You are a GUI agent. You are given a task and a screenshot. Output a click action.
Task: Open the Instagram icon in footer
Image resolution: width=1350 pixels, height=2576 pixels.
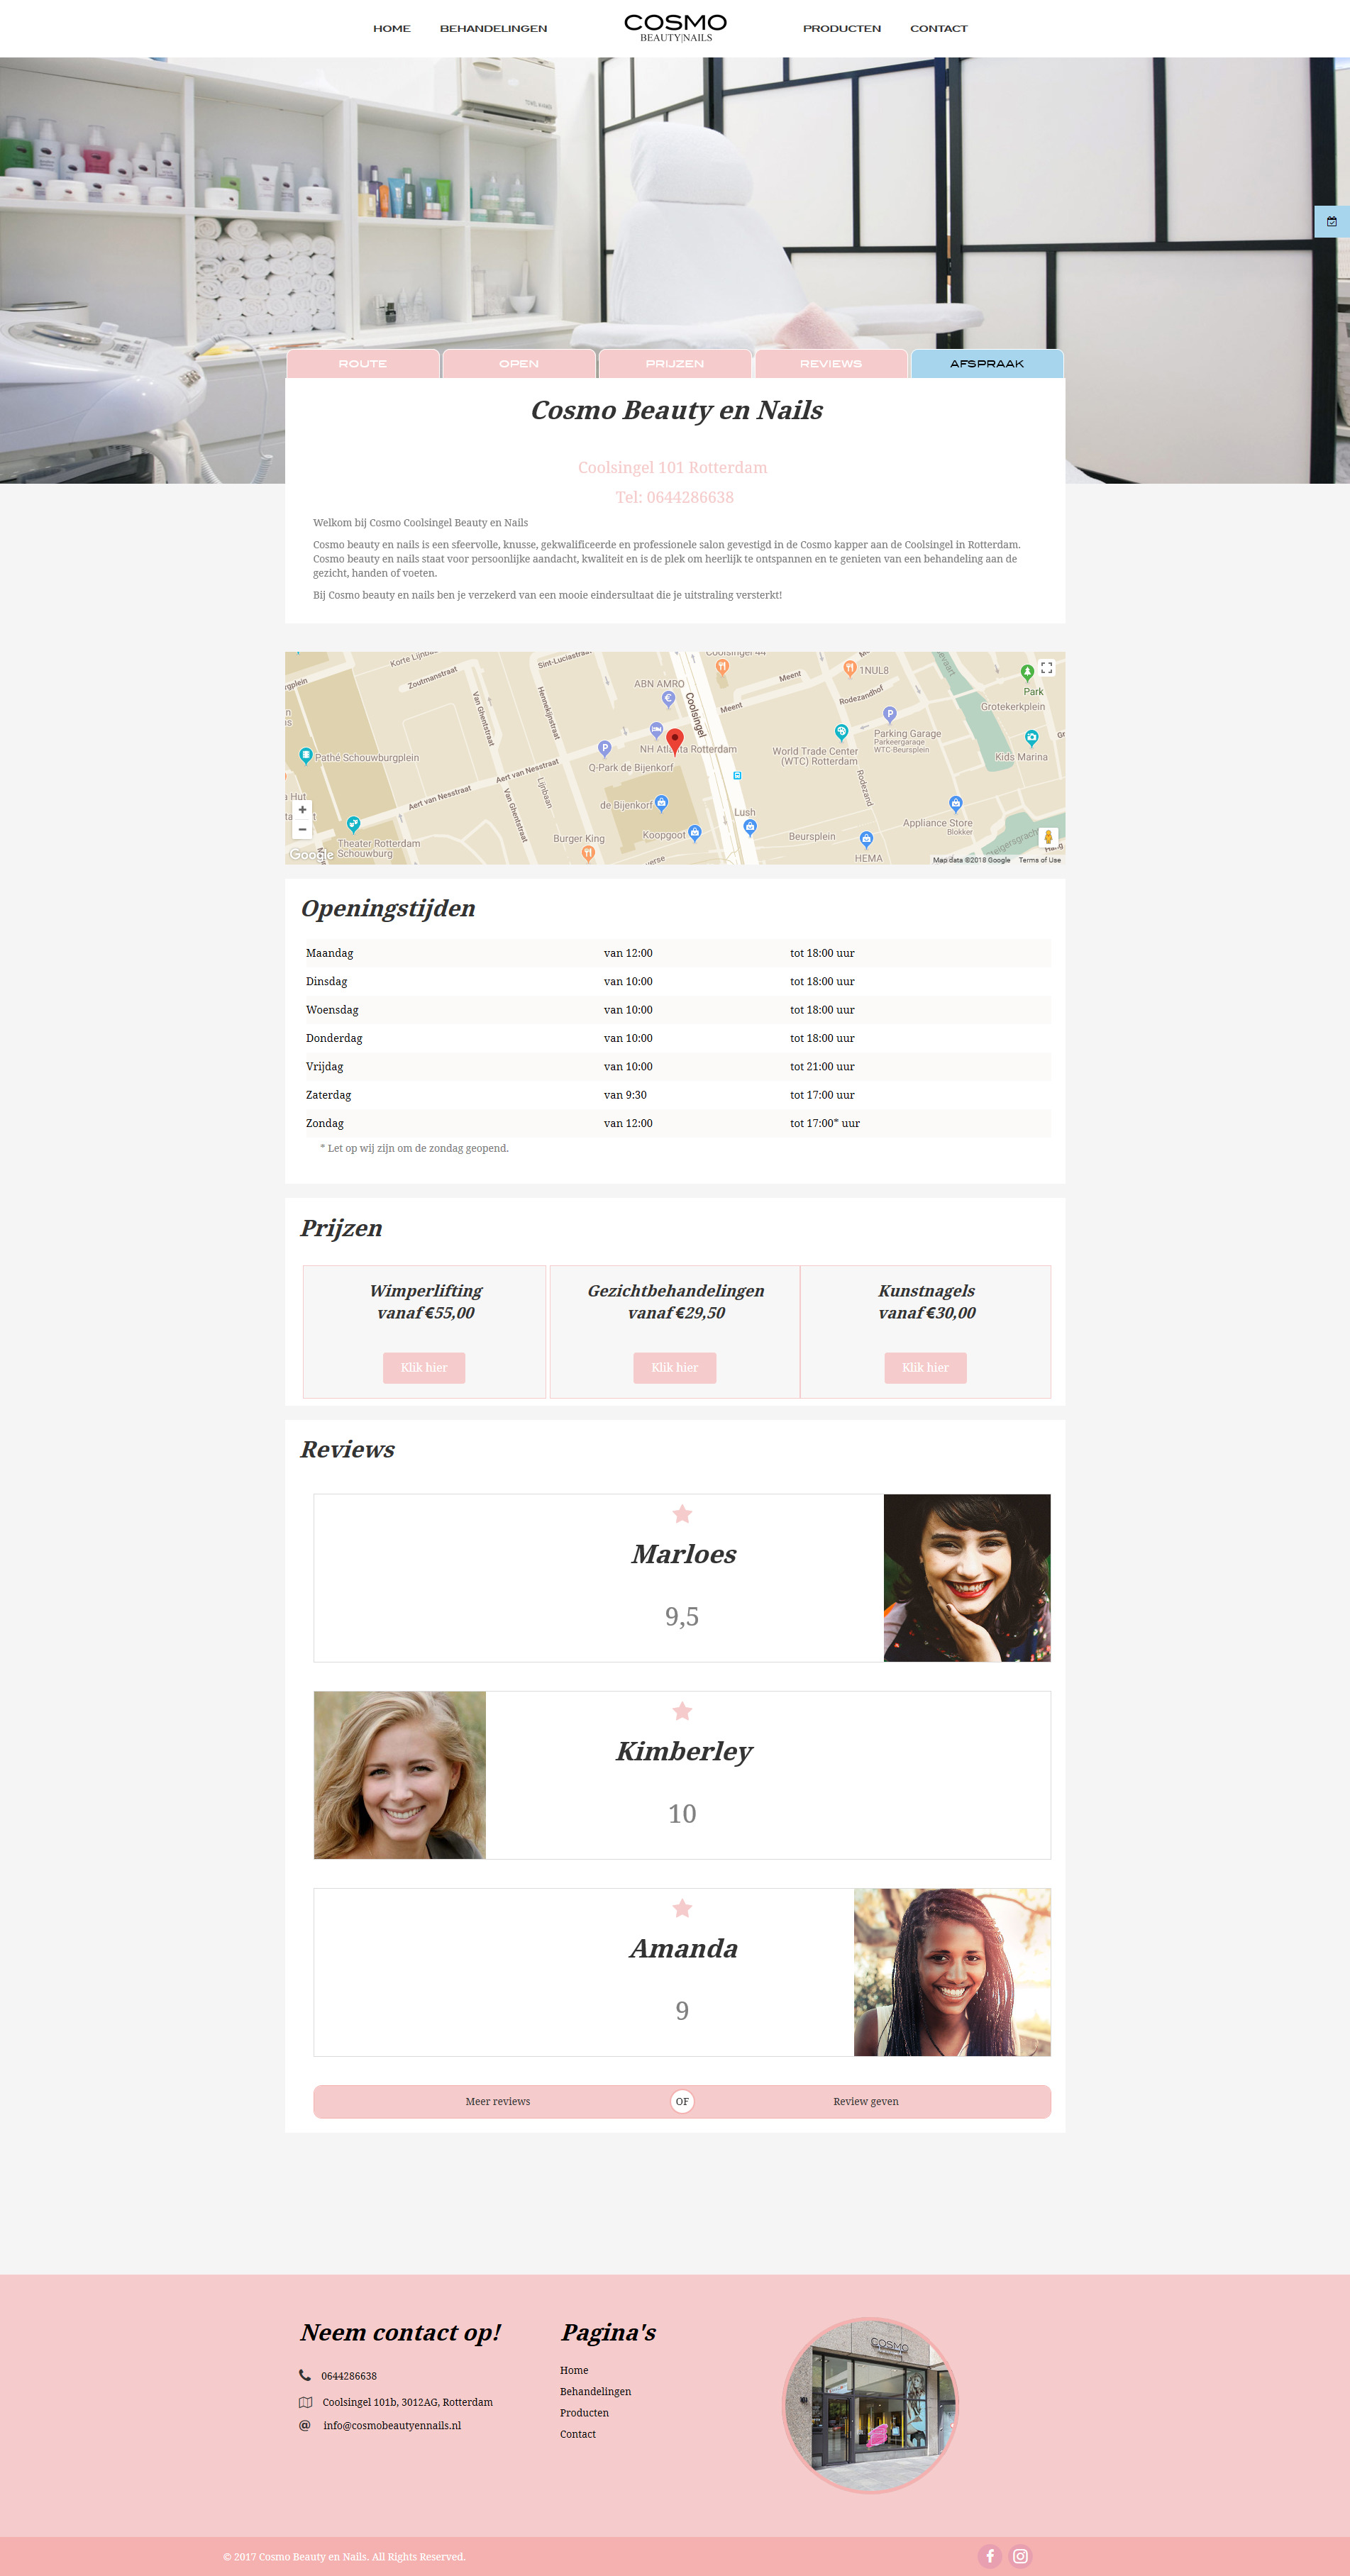click(1020, 2556)
